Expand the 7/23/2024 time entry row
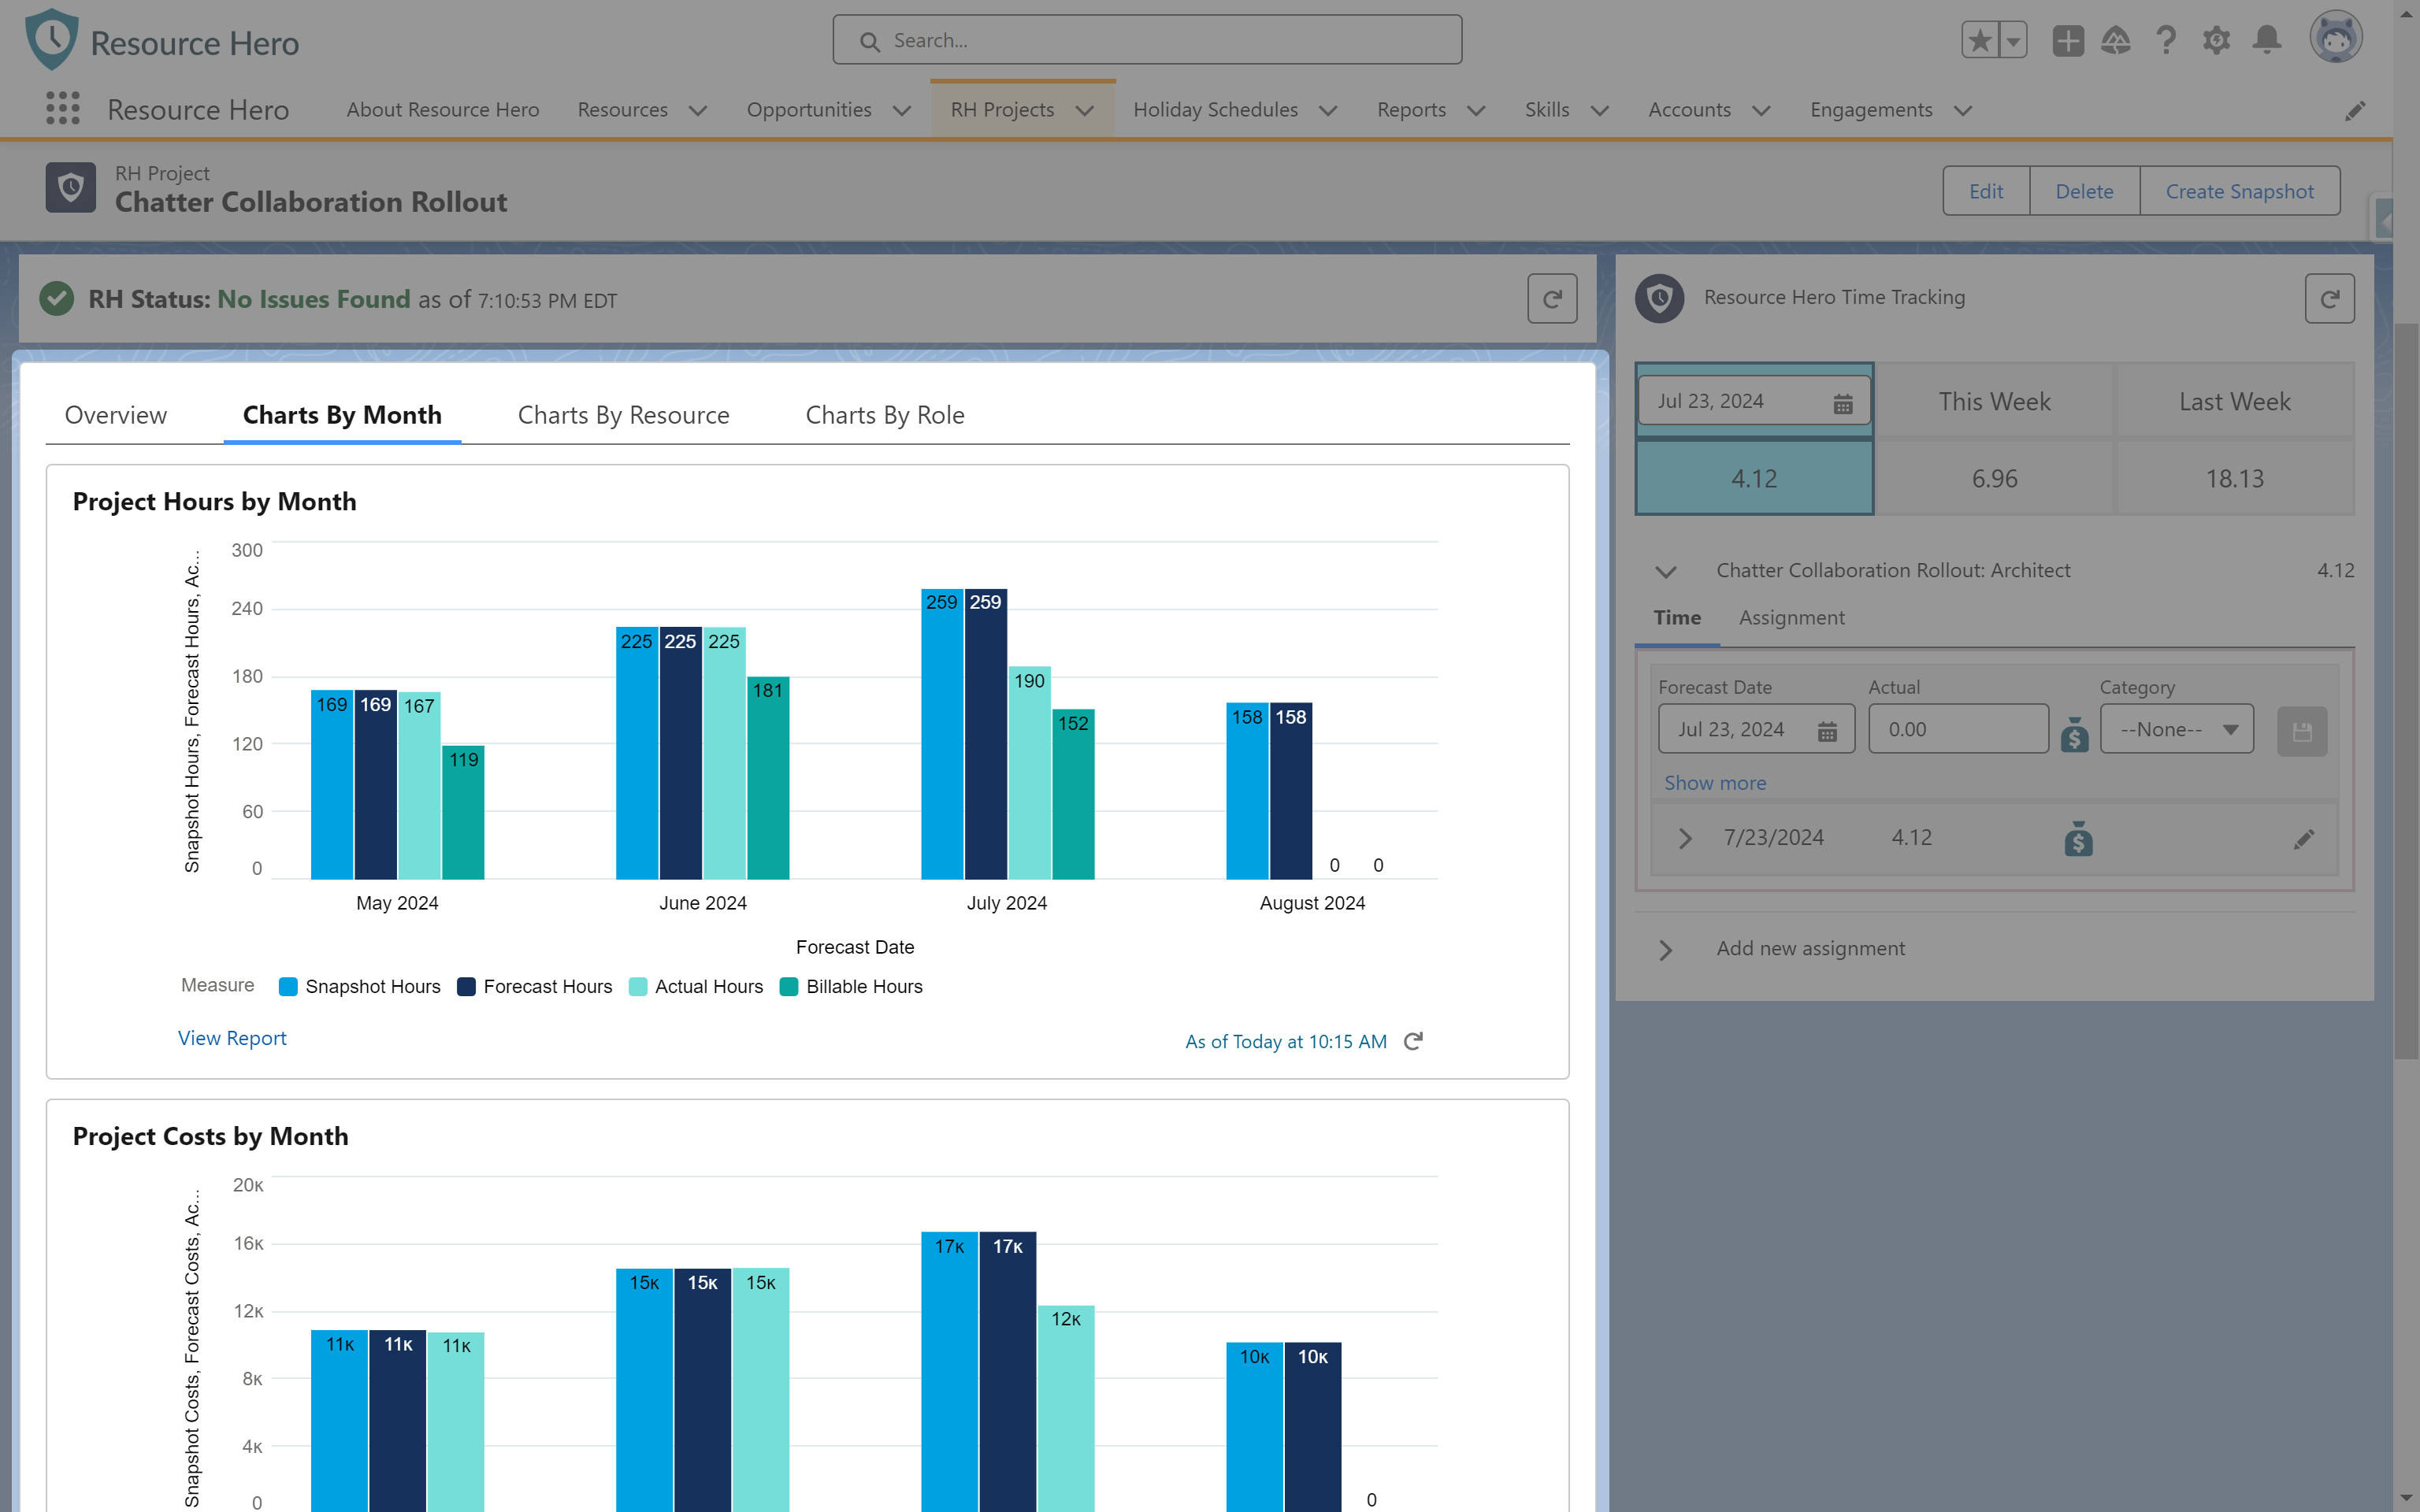The image size is (2420, 1512). tap(1684, 838)
